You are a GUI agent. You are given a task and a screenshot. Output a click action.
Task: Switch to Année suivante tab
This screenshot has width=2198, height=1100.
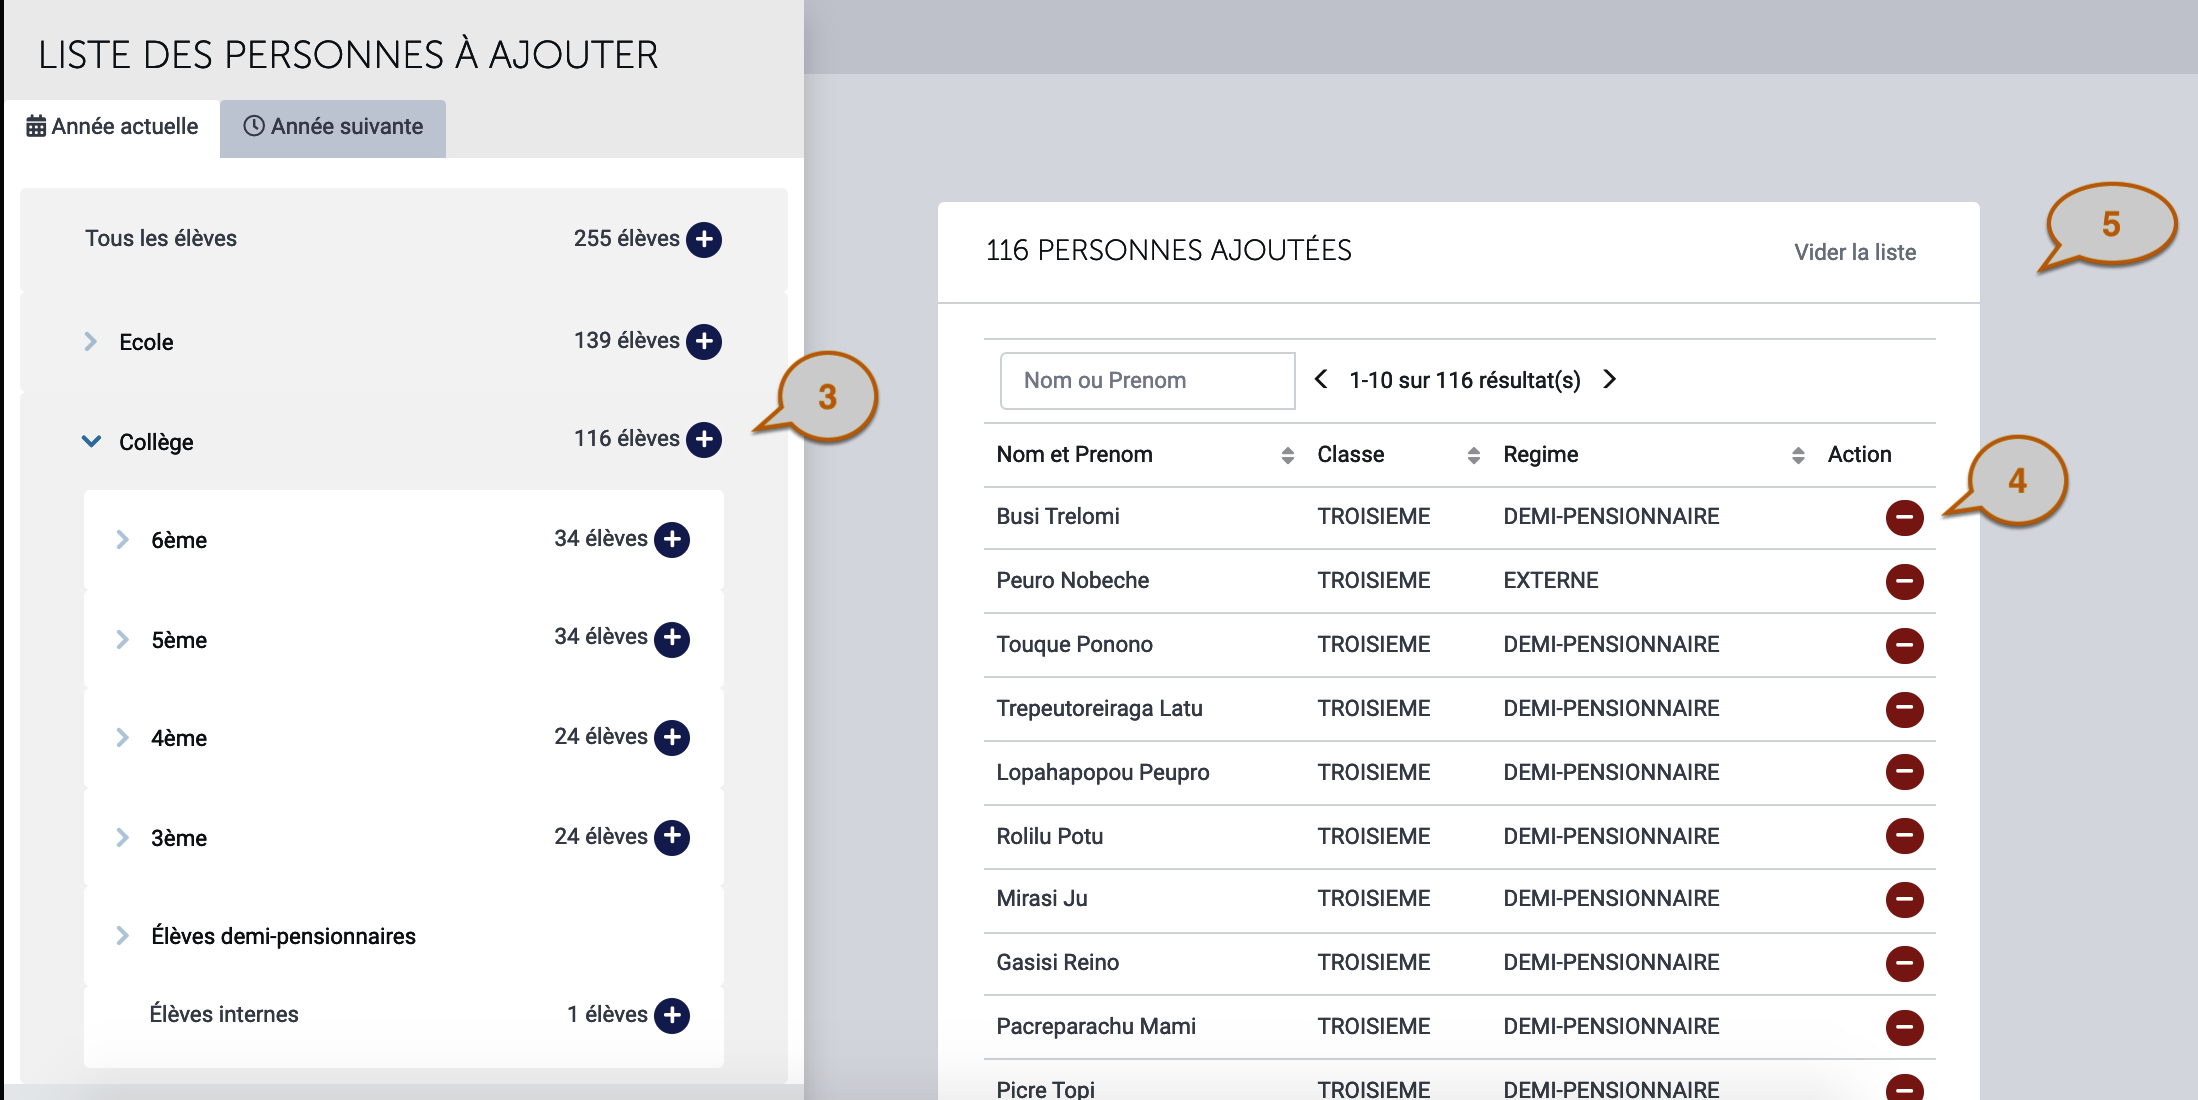(333, 127)
